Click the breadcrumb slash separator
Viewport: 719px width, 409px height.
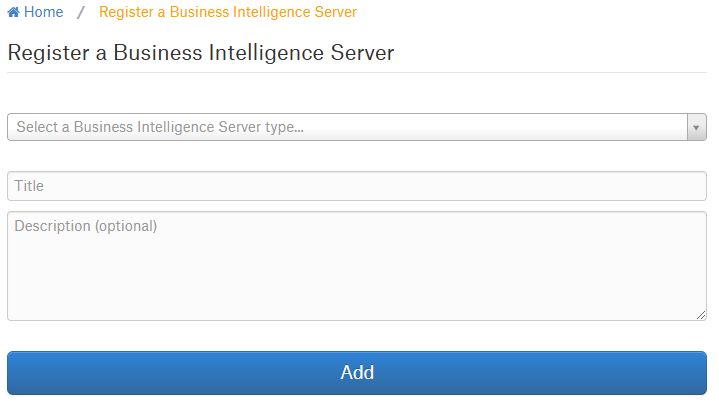coord(81,12)
